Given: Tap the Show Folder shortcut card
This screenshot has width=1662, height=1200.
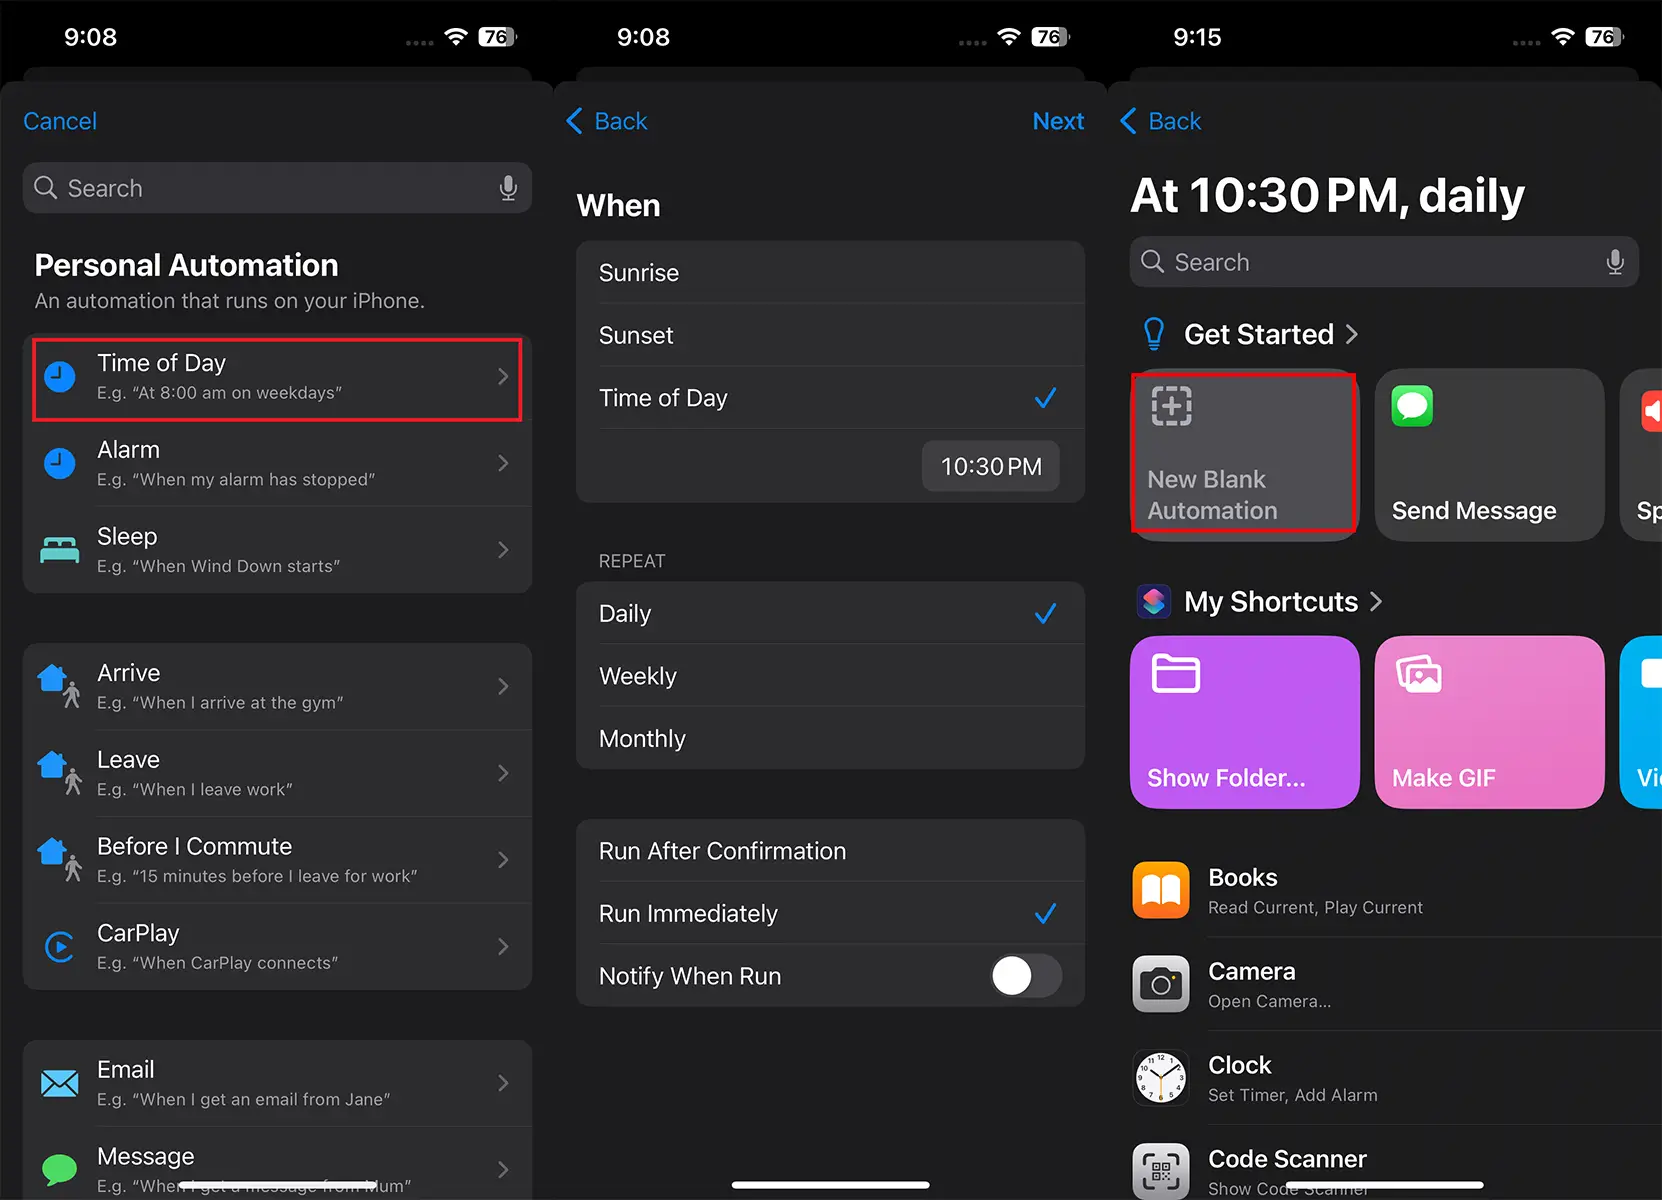Looking at the screenshot, I should click(x=1244, y=722).
